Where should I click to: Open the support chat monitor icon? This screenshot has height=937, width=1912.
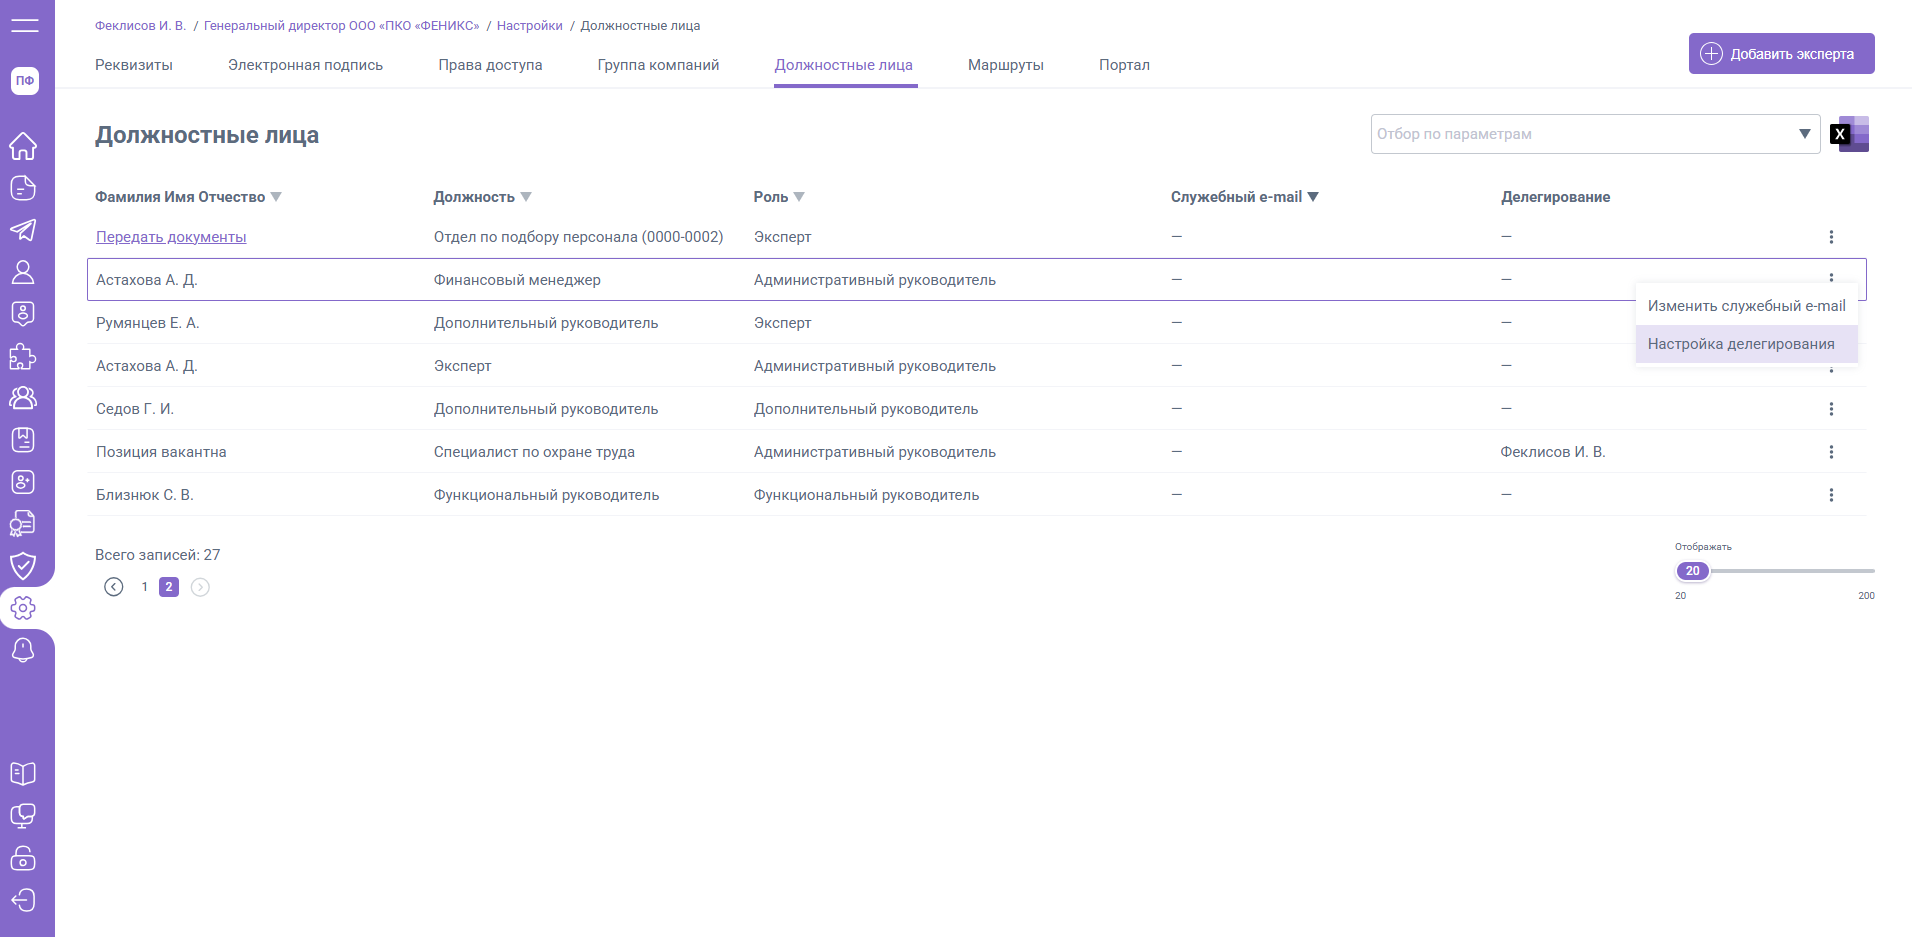click(x=23, y=816)
